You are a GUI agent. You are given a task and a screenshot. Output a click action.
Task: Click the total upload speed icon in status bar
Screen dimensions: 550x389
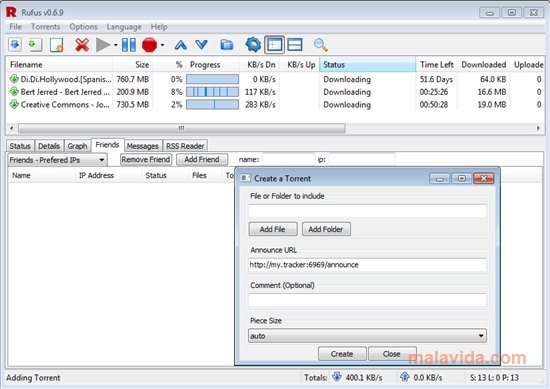(404, 377)
